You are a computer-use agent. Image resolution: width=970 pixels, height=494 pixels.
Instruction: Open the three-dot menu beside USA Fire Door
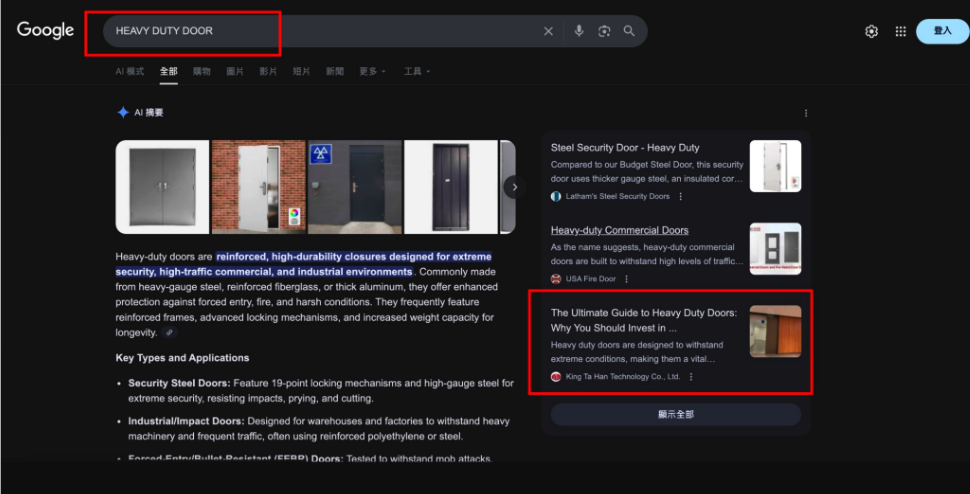click(x=627, y=279)
